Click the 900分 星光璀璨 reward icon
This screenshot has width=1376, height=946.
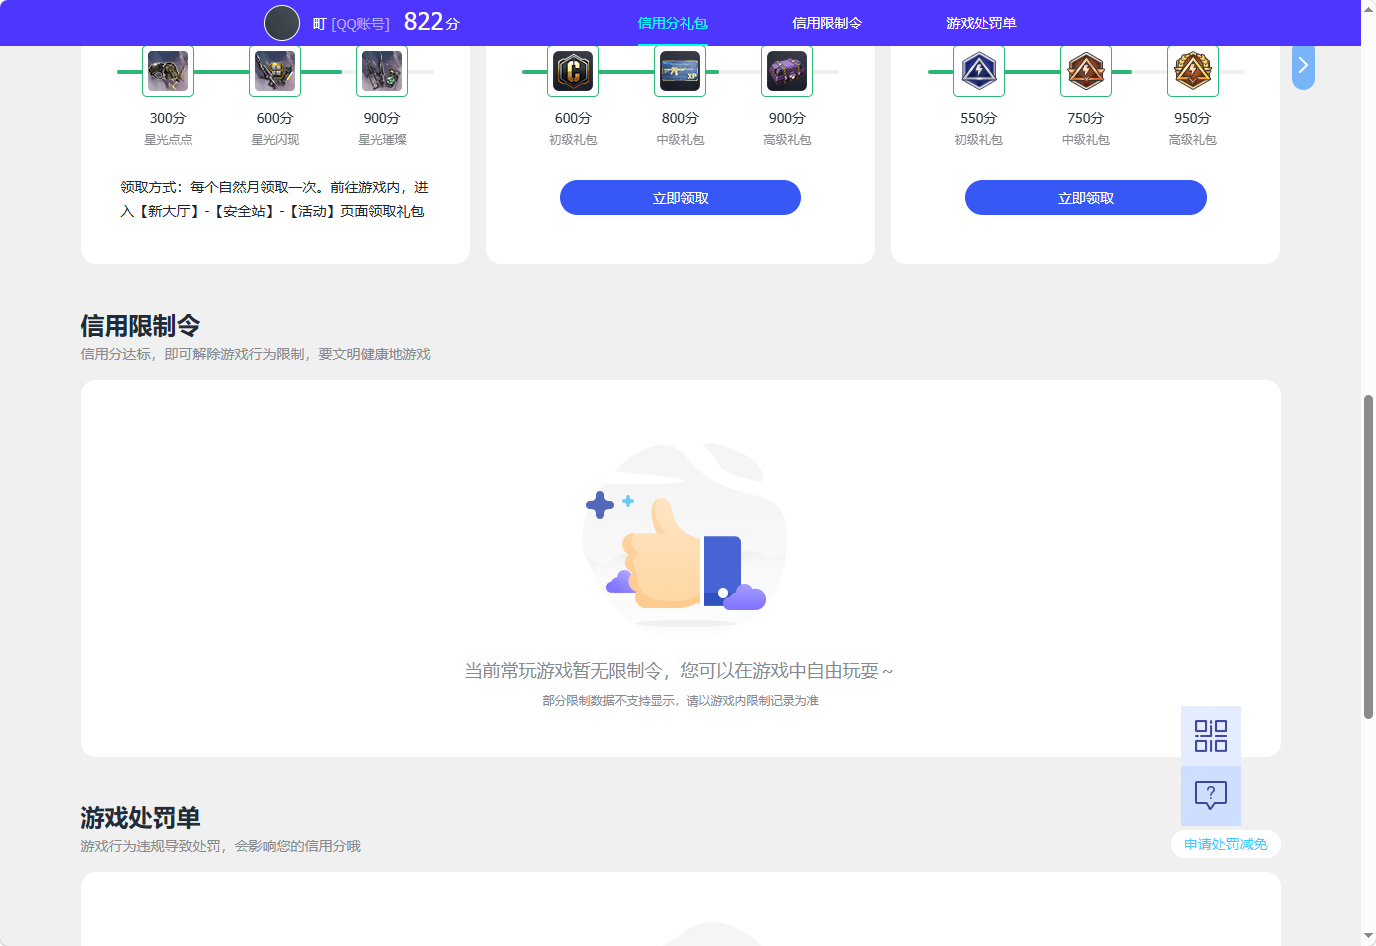click(382, 71)
